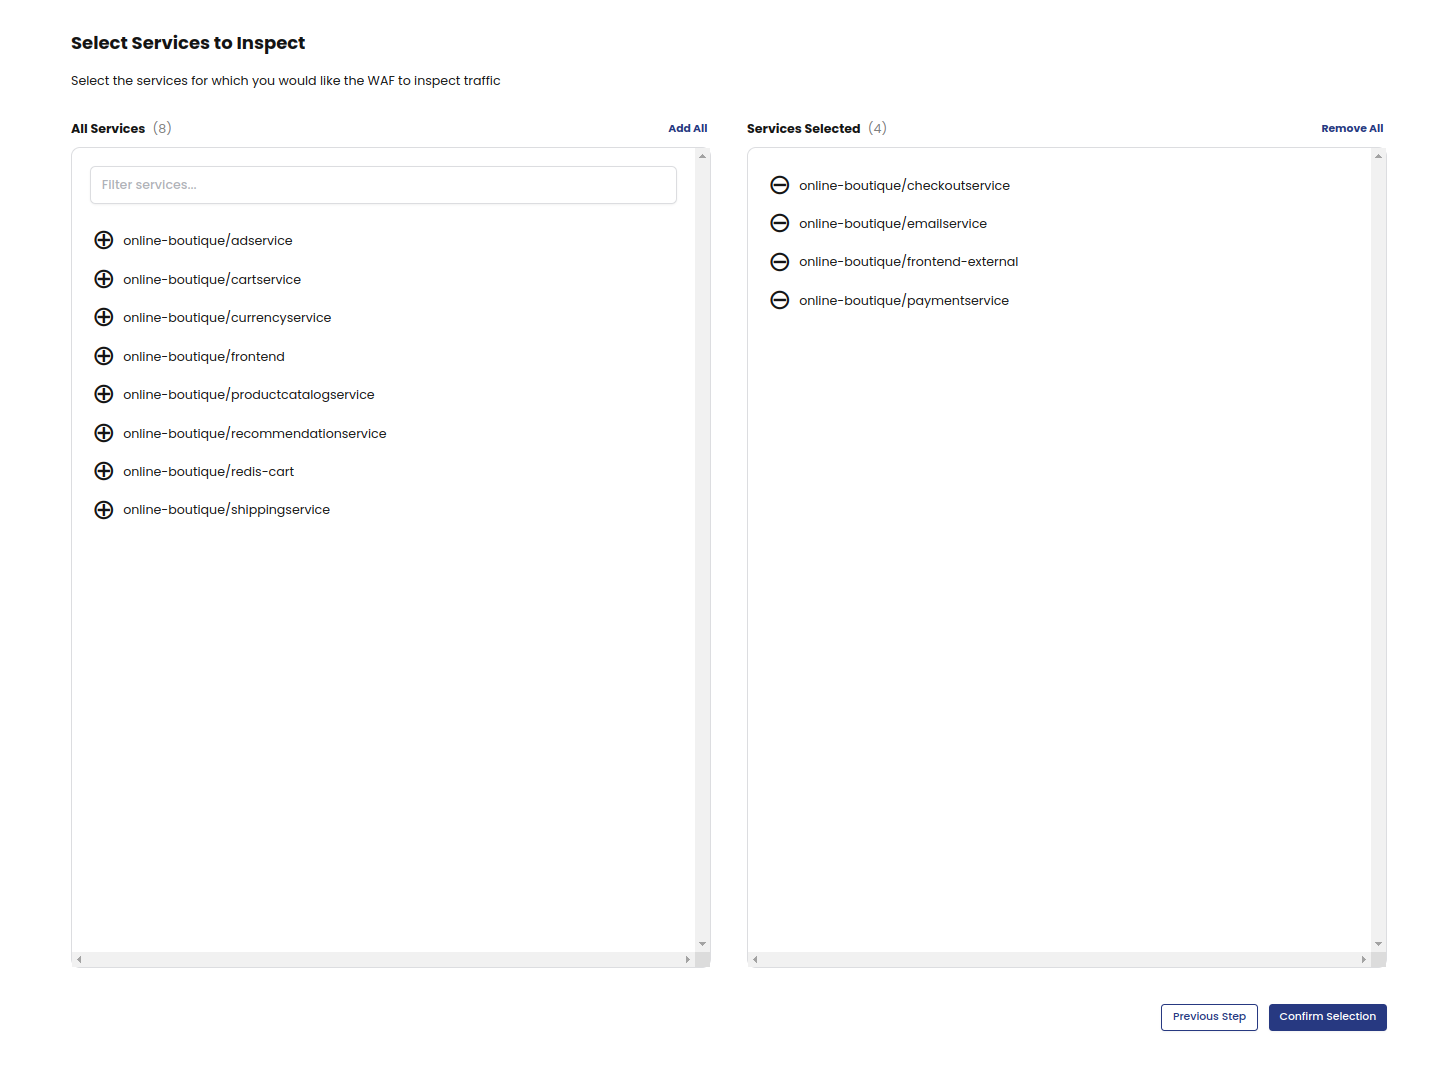Add the adservice using its plus icon
Screen dimensions: 1456x1072
(x=104, y=240)
